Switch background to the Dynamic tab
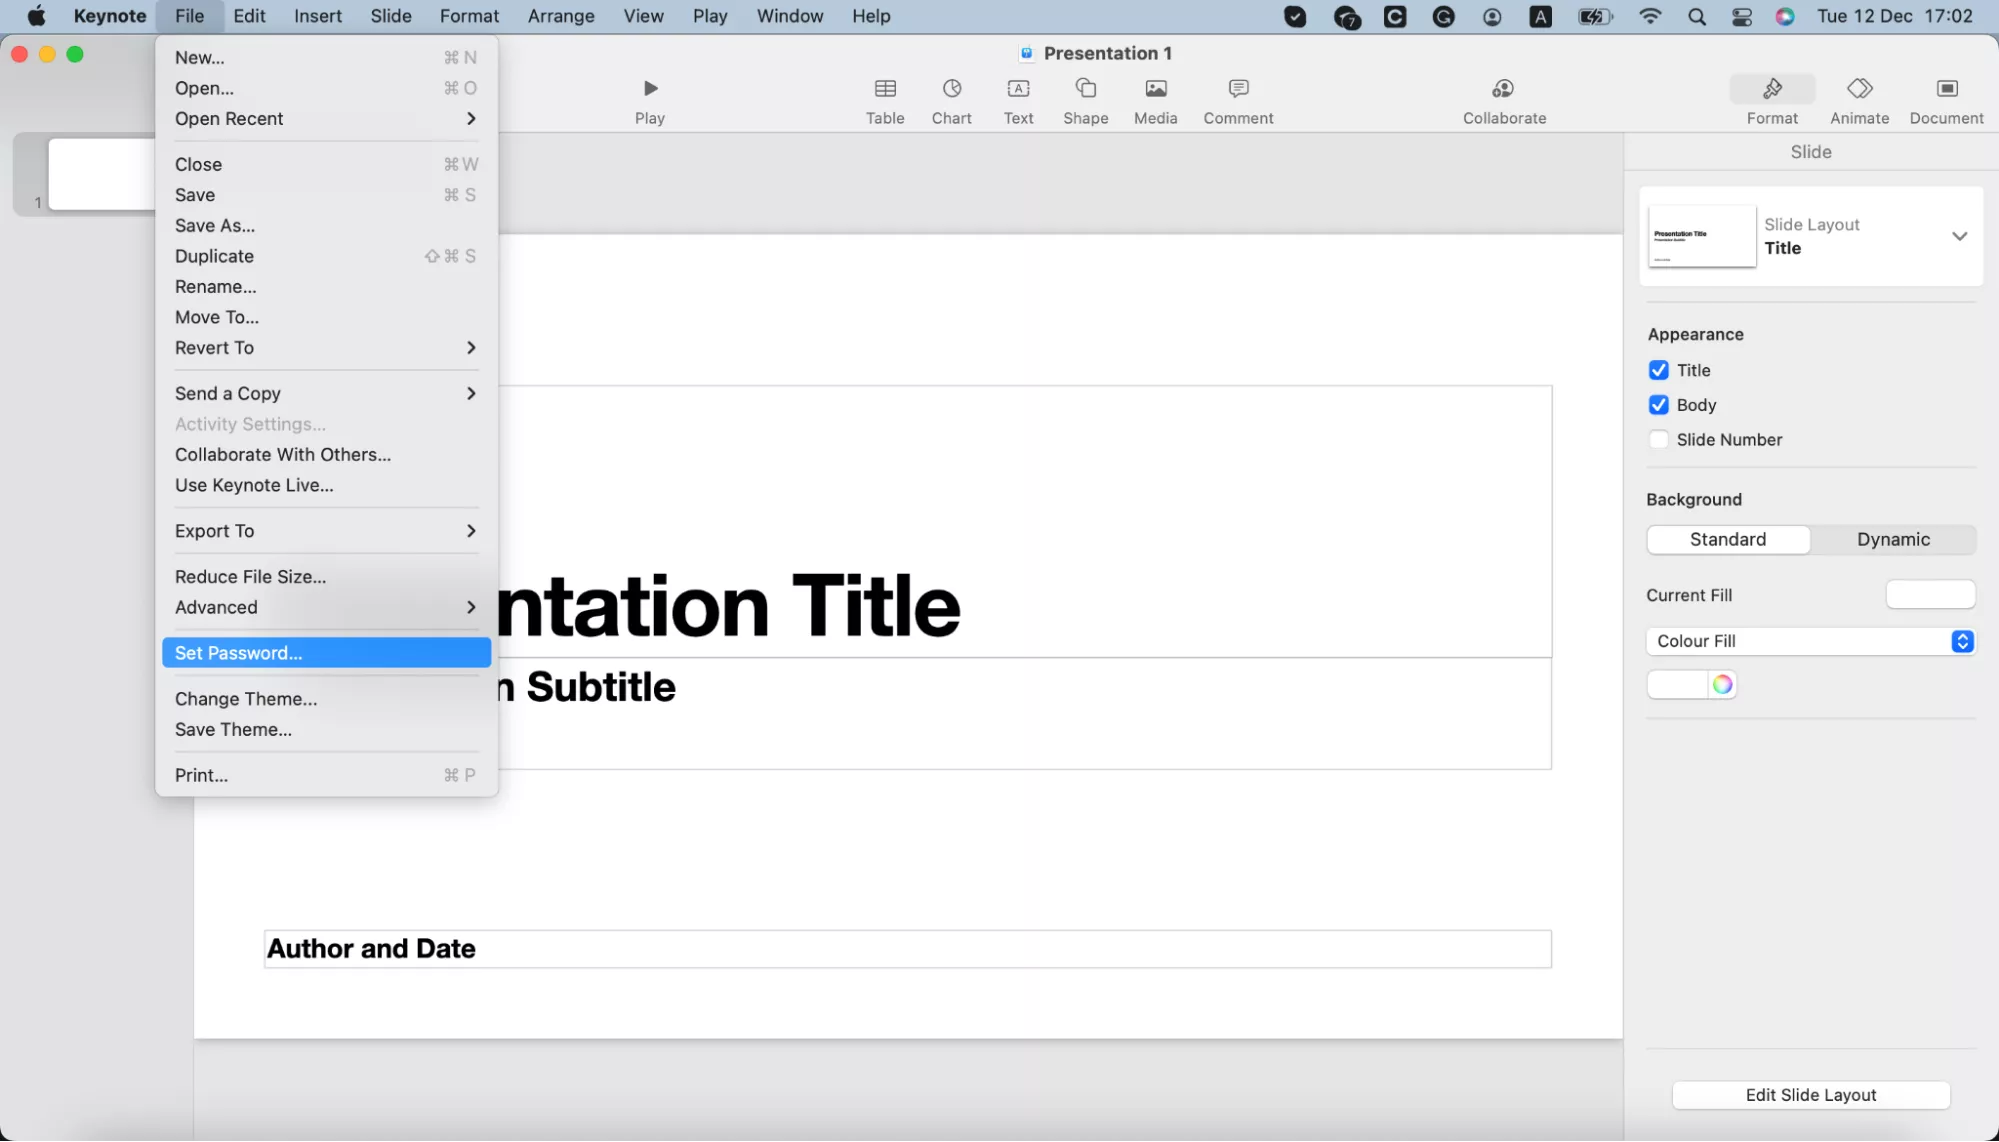The height and width of the screenshot is (1142, 1999). (x=1892, y=540)
